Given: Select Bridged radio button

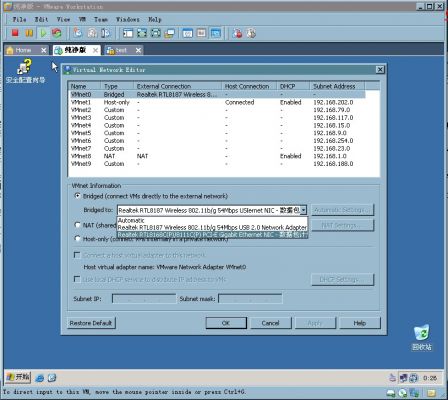Looking at the screenshot, I should (77, 196).
